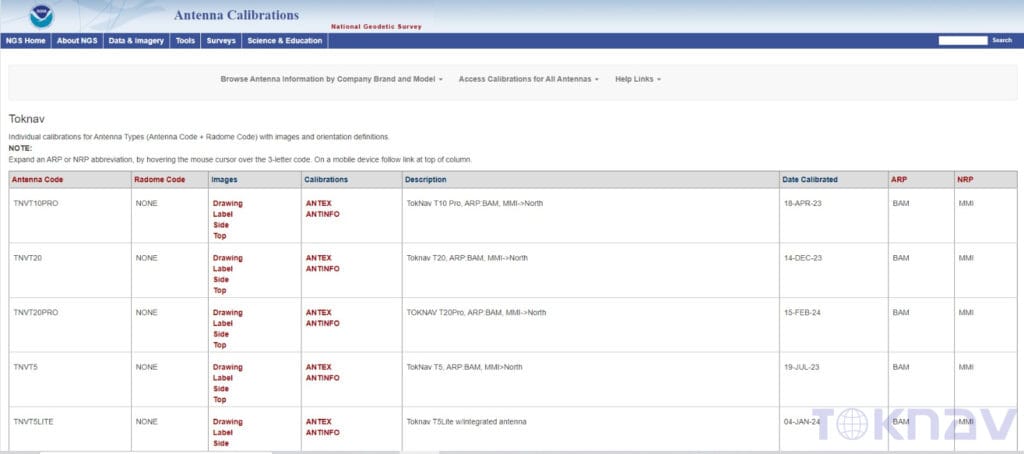The width and height of the screenshot is (1024, 454).
Task: Expand the Help Links dropdown
Action: pyautogui.click(x=638, y=79)
